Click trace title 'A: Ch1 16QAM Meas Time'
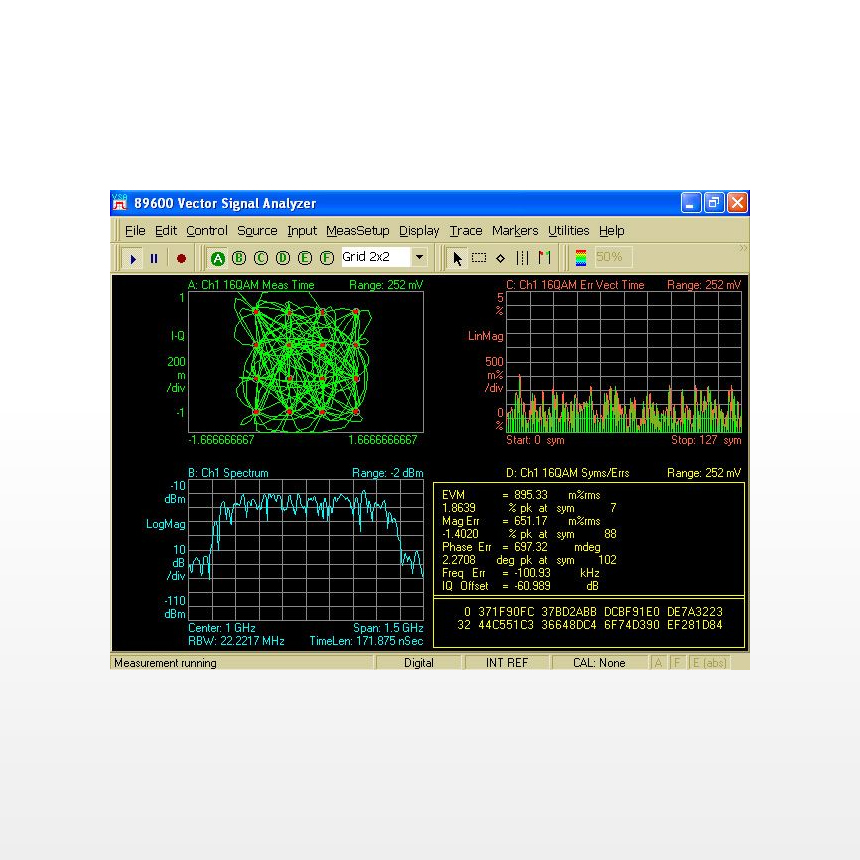Screen dimensions: 860x860 coord(251,285)
